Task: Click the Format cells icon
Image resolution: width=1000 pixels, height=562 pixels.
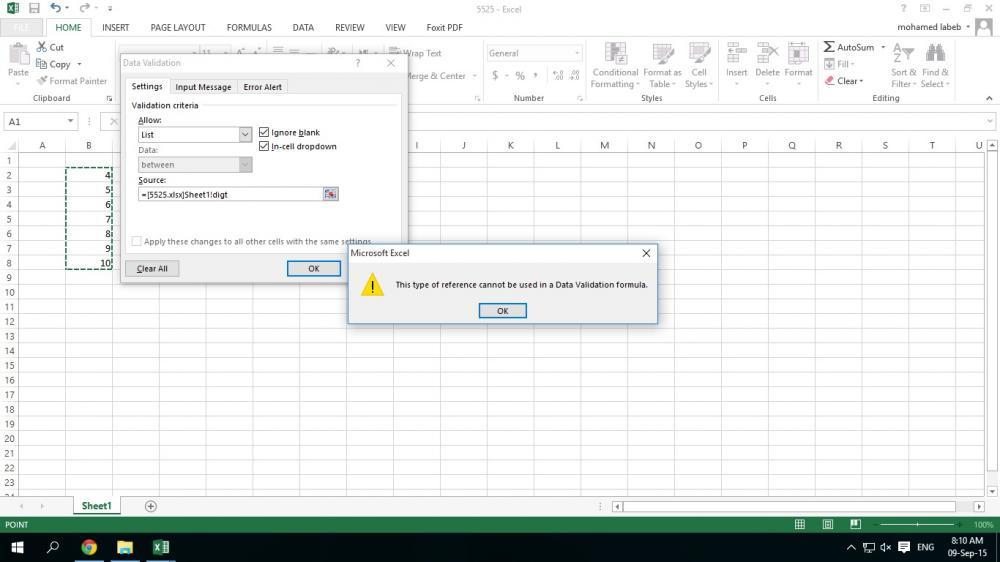Action: [x=798, y=54]
